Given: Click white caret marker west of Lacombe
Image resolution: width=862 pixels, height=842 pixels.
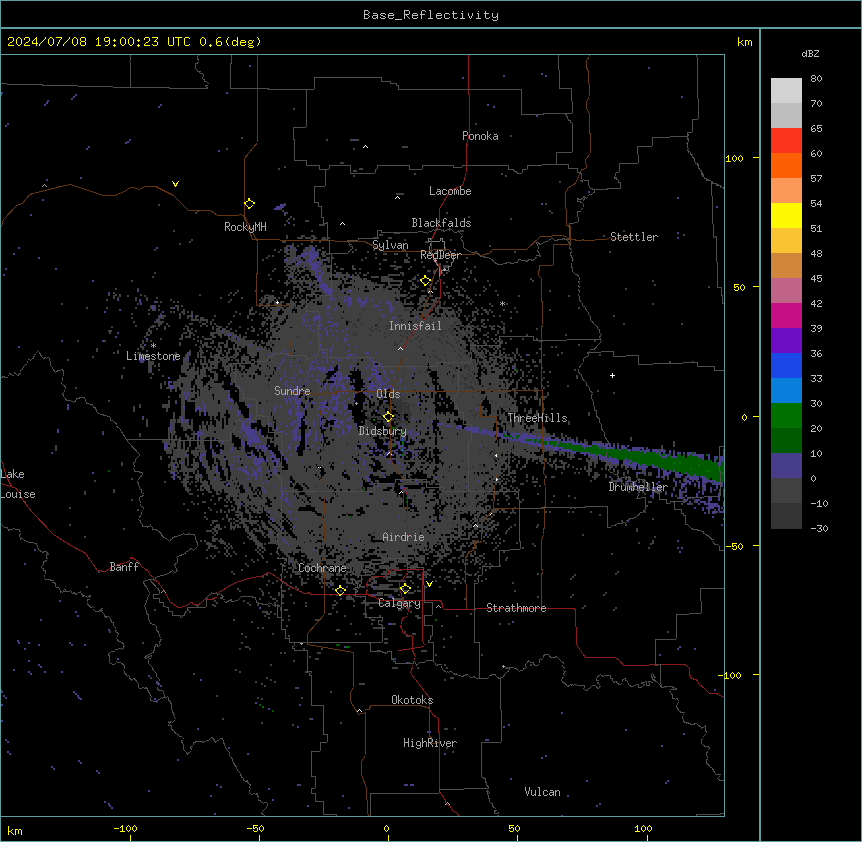Looking at the screenshot, I should point(397,197).
